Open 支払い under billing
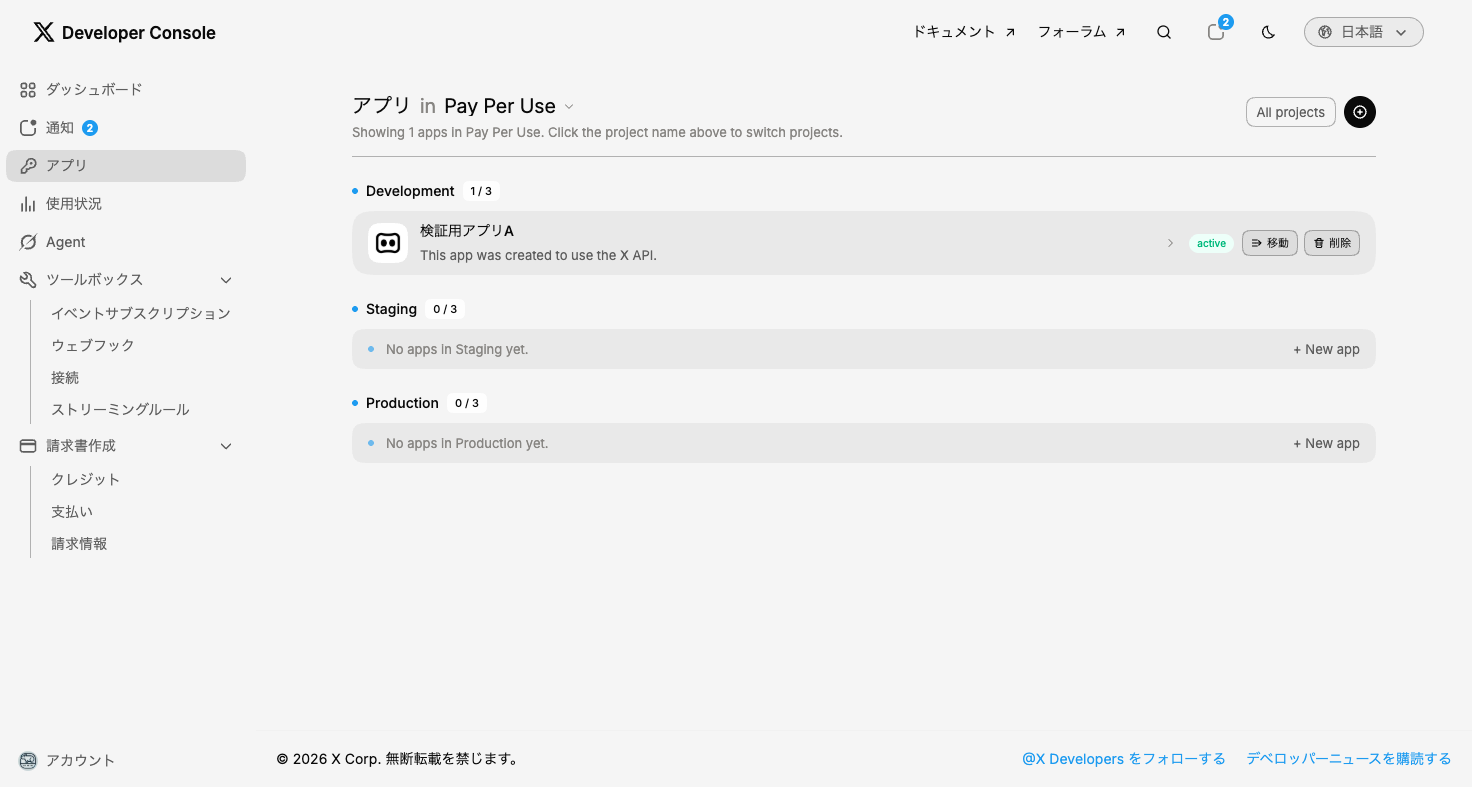 coord(72,511)
